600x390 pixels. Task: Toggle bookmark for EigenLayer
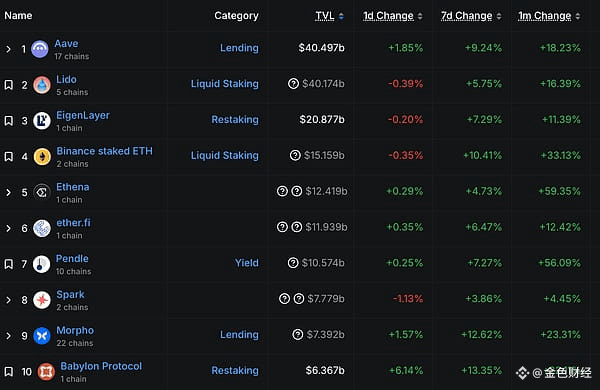coord(8,121)
